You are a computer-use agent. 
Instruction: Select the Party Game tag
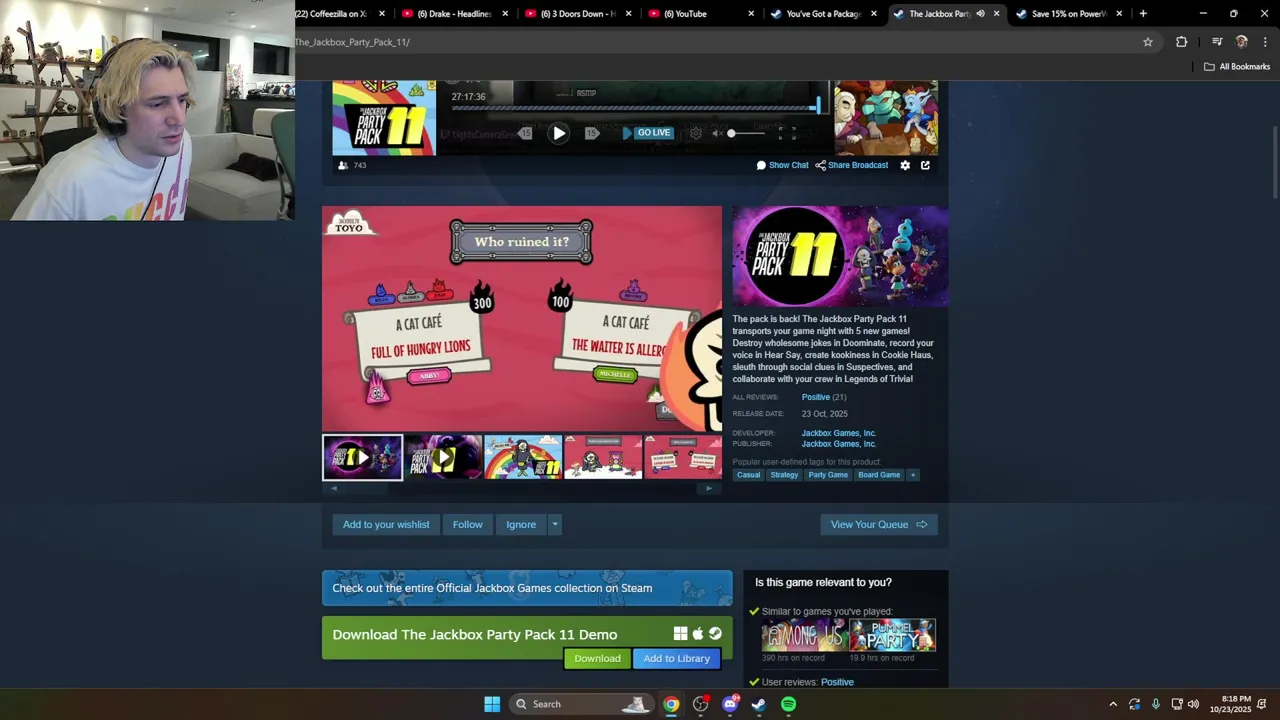tap(828, 475)
